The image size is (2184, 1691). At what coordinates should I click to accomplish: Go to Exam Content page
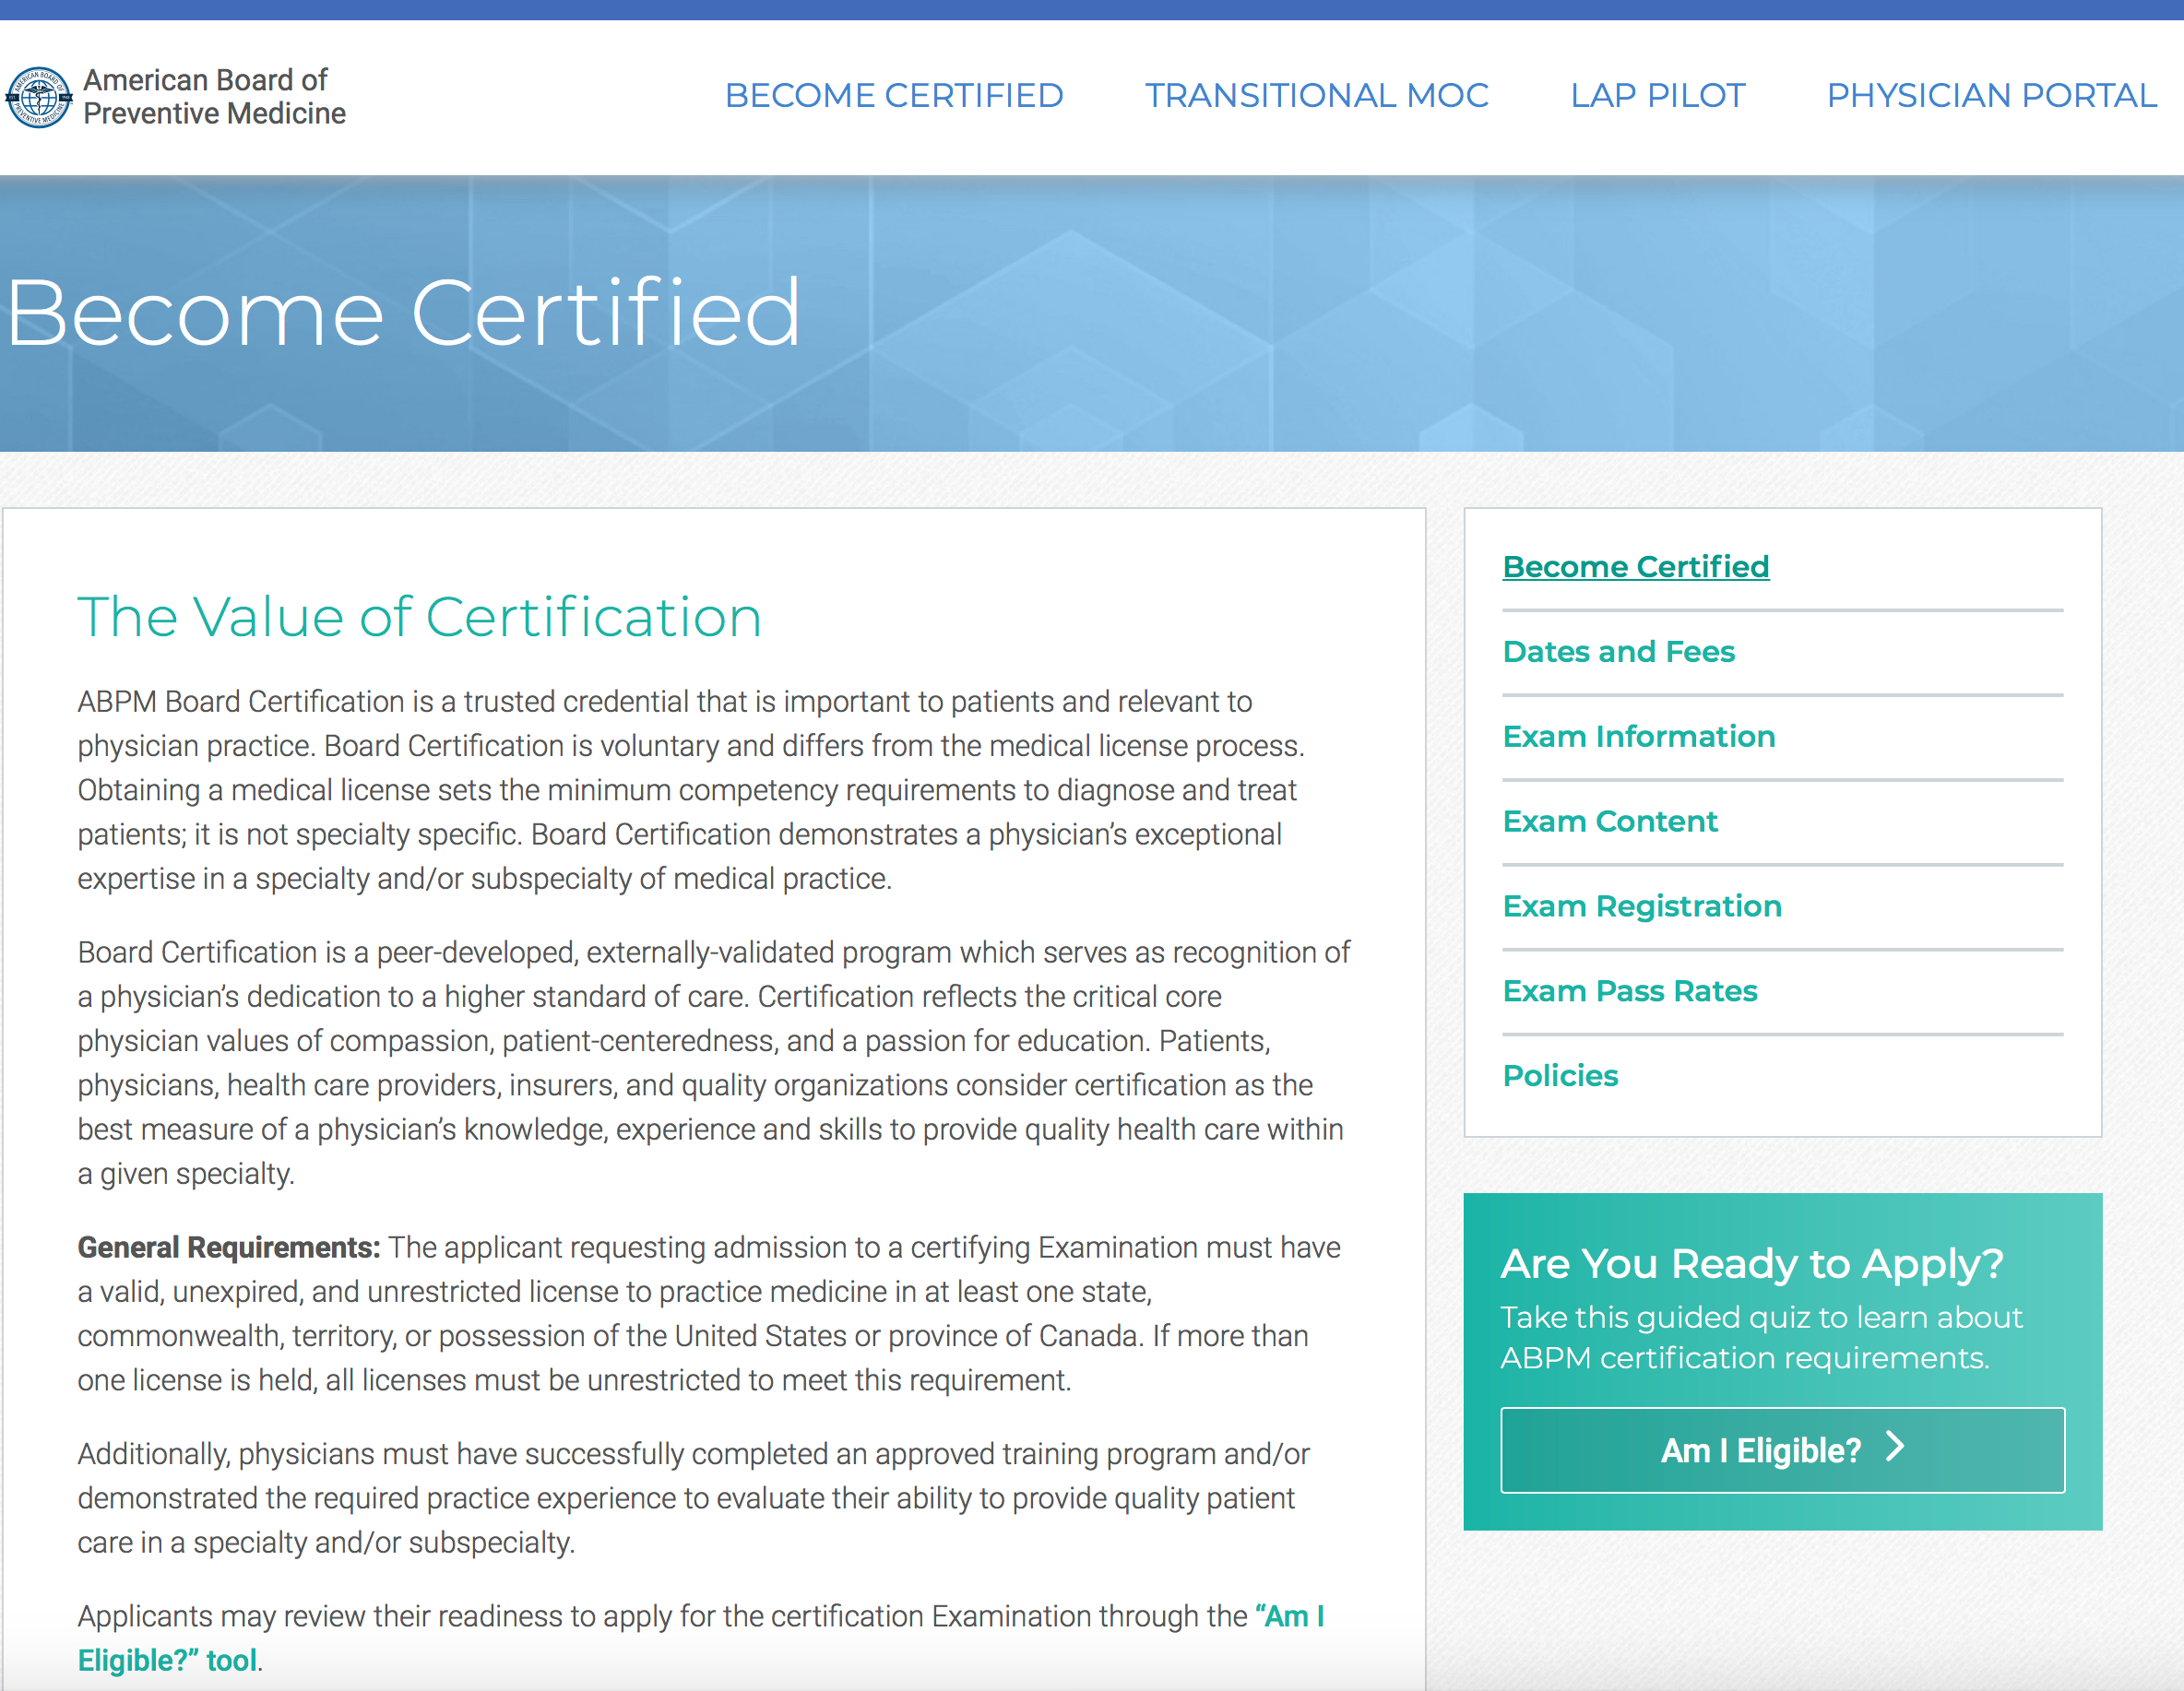1610,822
